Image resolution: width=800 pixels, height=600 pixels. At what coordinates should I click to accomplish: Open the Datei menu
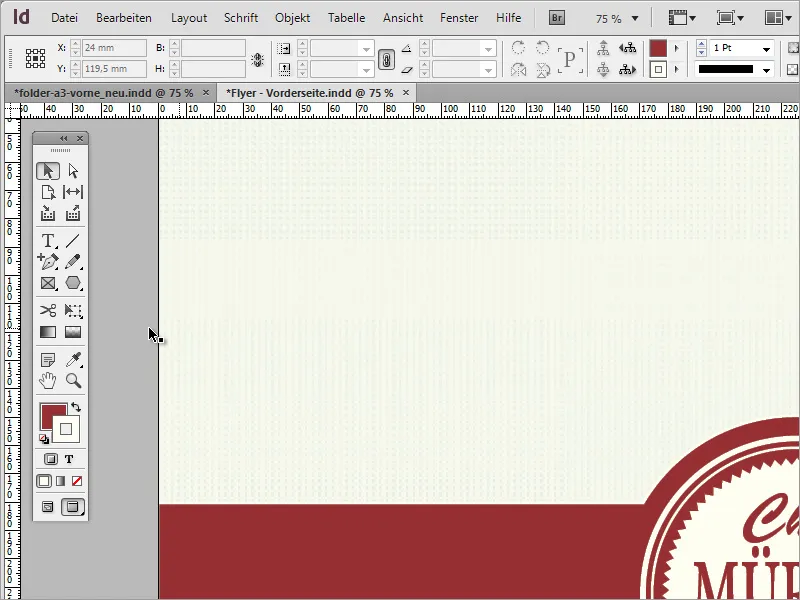click(x=64, y=18)
